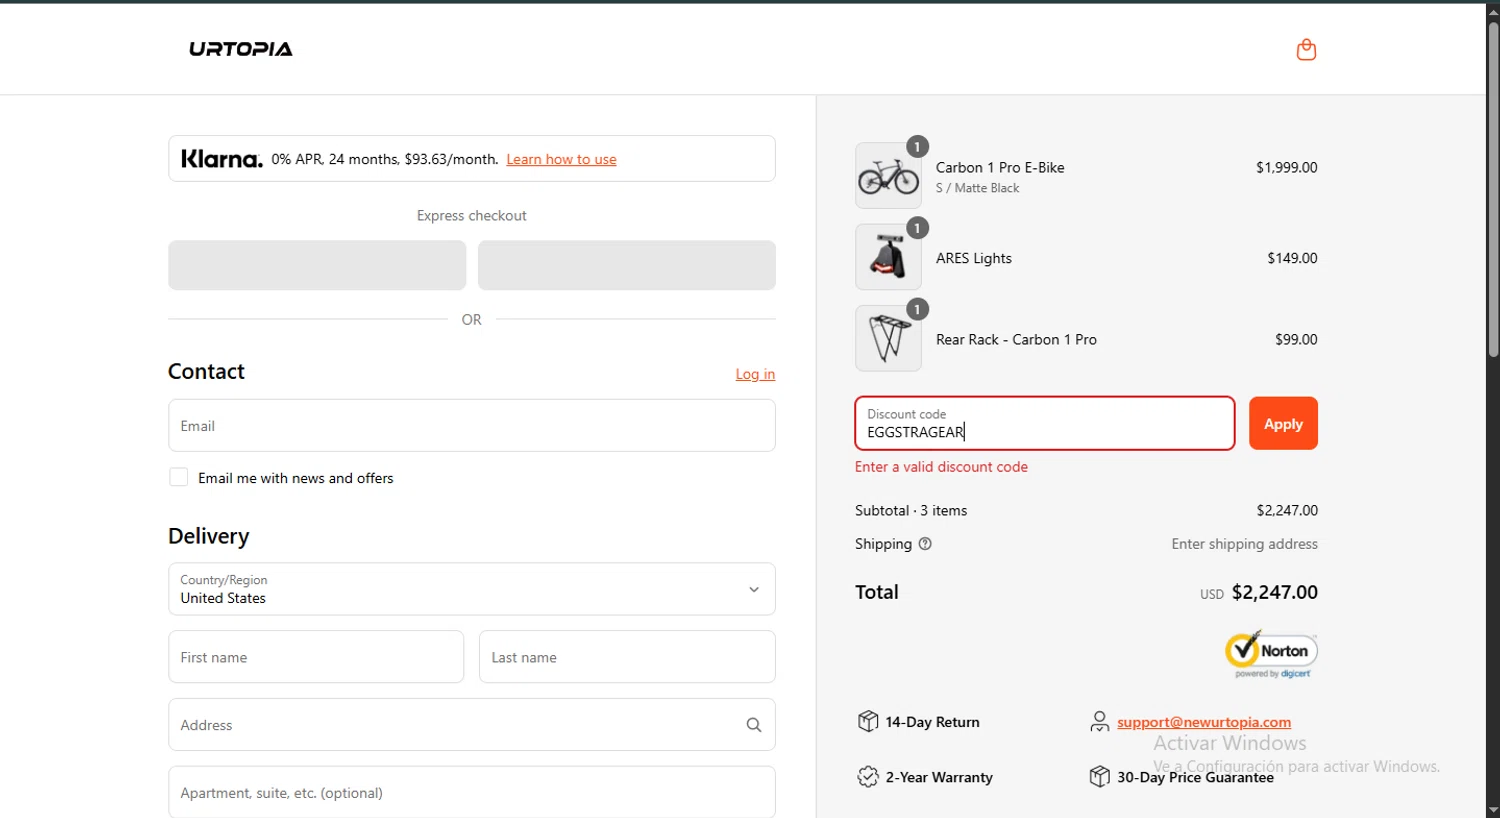Expand the Country/Region dropdown
Screen dimensions: 1500x818
tap(472, 589)
